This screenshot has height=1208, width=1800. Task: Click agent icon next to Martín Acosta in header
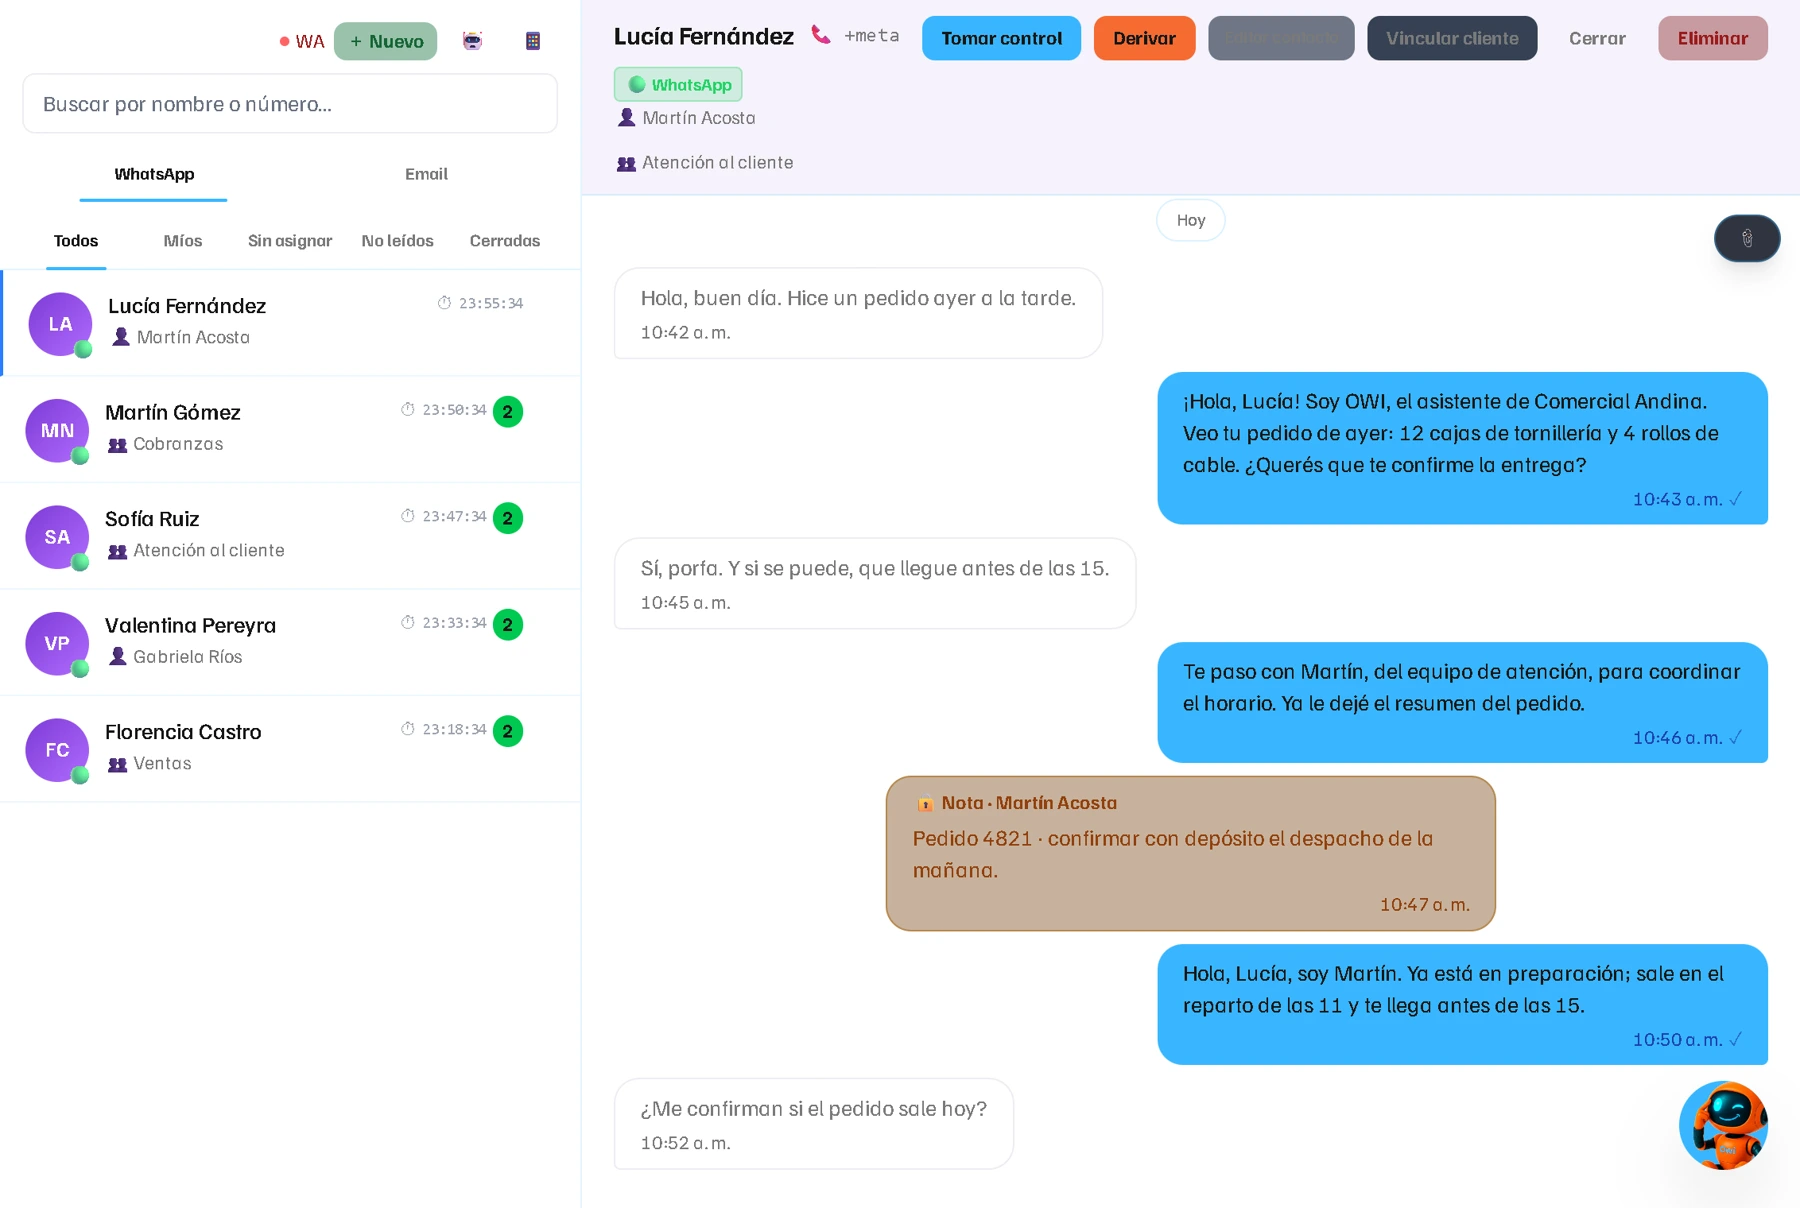[x=626, y=118]
